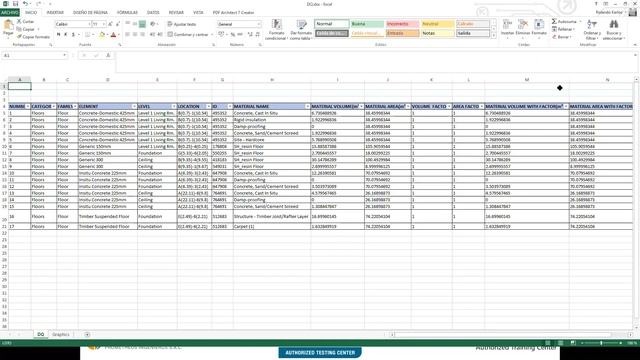
Task: Open the General number format dropdown
Action: point(258,24)
